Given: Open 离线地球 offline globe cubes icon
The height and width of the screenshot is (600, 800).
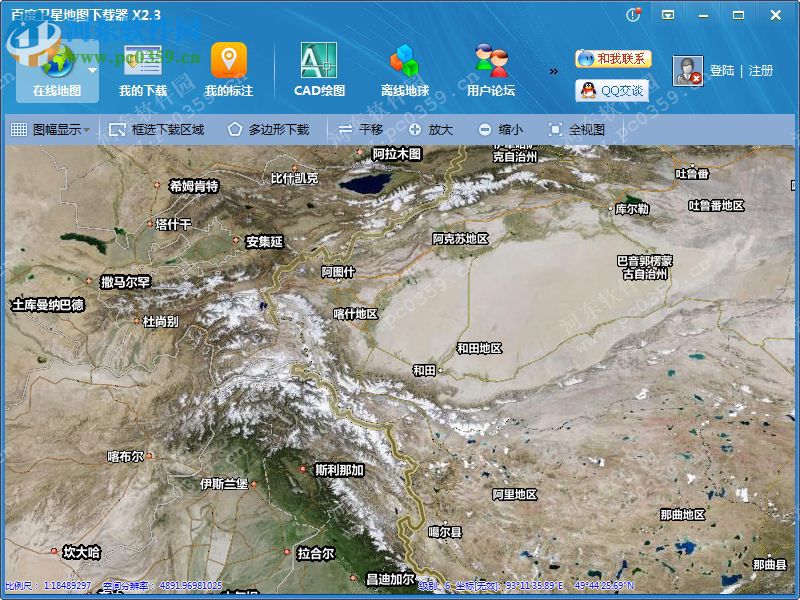Looking at the screenshot, I should point(405,60).
